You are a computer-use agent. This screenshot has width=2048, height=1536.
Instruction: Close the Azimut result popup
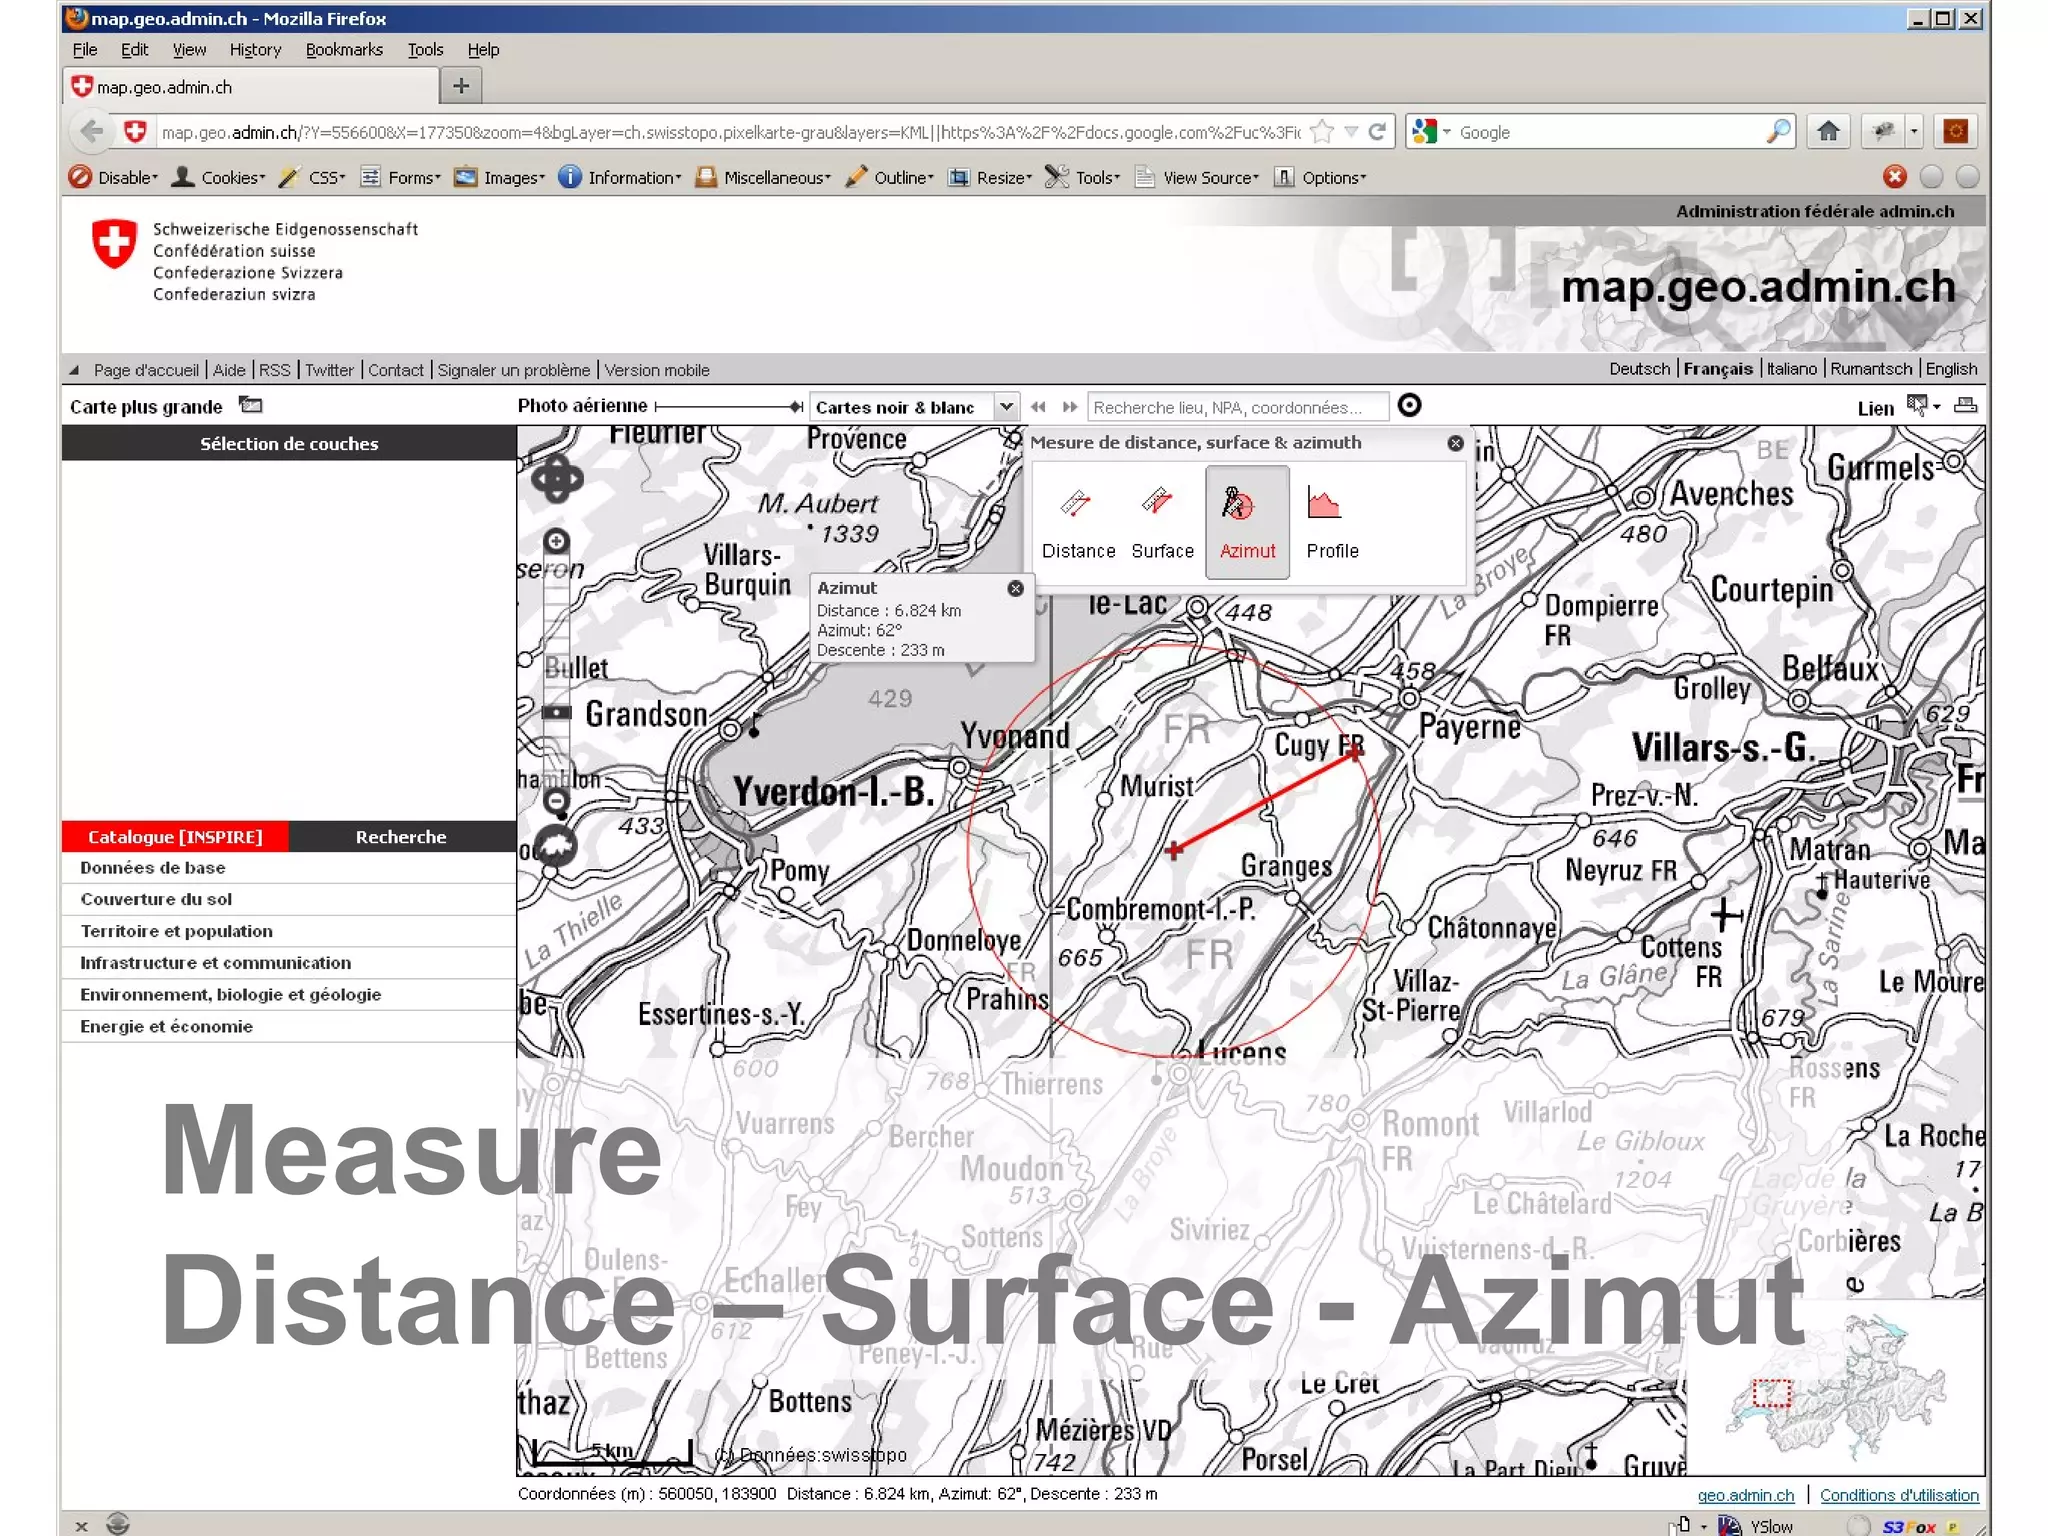pos(1015,588)
